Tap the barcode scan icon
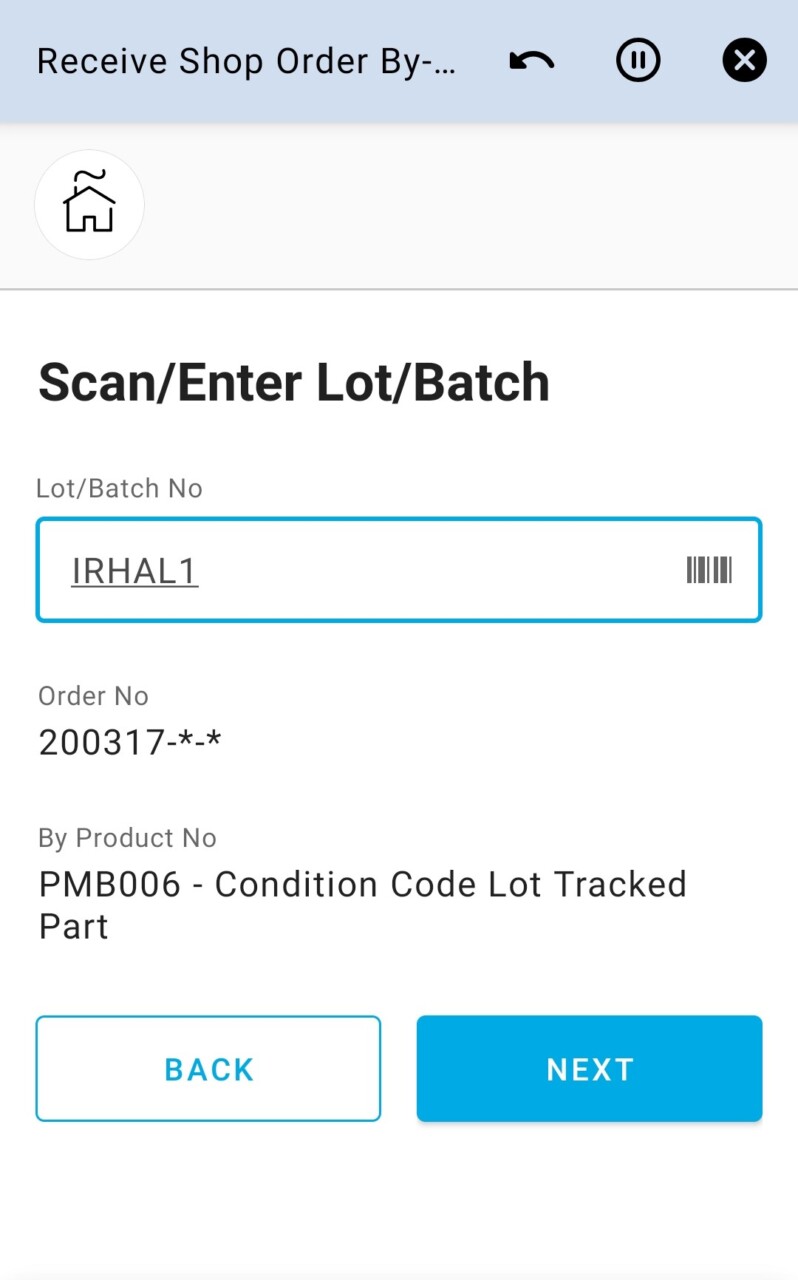The image size is (798, 1280). tap(709, 570)
